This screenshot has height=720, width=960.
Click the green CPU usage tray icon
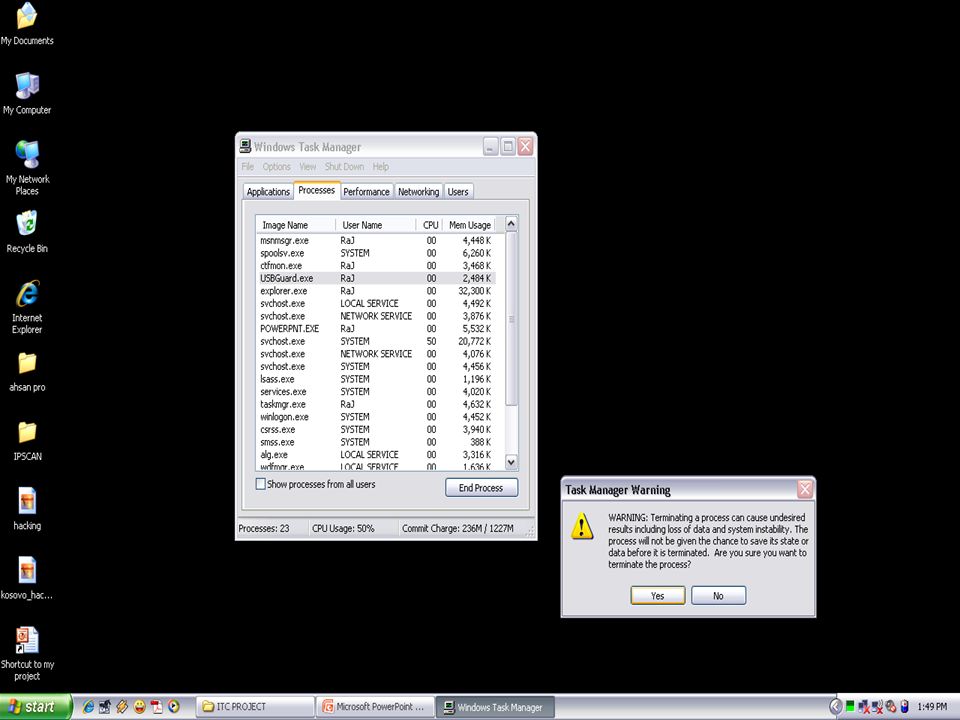[x=850, y=707]
